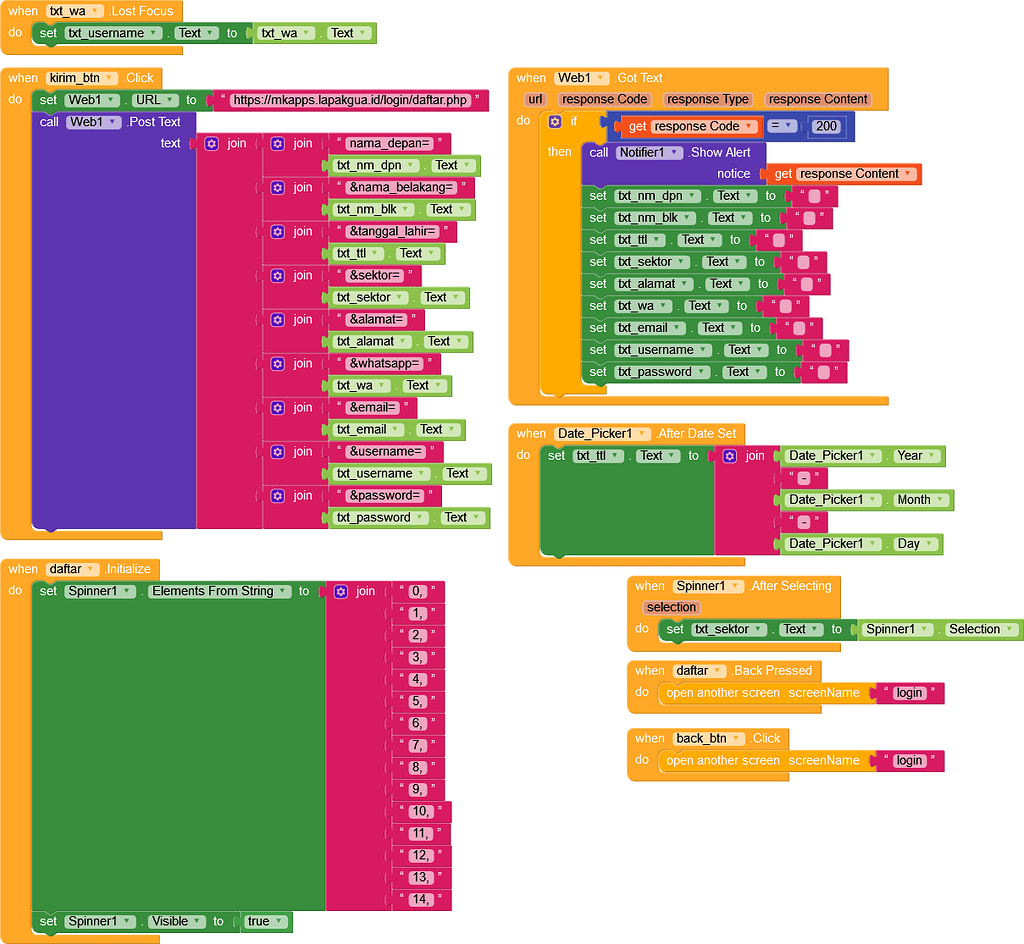Open gear icon on Date_Picker1 join block
The height and width of the screenshot is (944, 1024).
730,456
